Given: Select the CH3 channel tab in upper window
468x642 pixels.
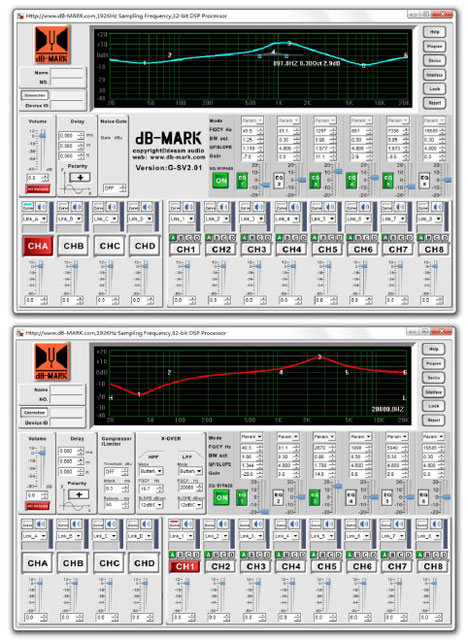Looking at the screenshot, I should click(x=257, y=249).
